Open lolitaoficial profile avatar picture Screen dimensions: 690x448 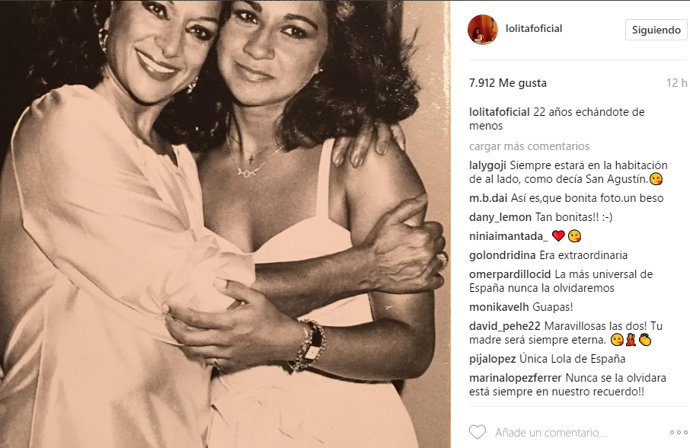(483, 29)
